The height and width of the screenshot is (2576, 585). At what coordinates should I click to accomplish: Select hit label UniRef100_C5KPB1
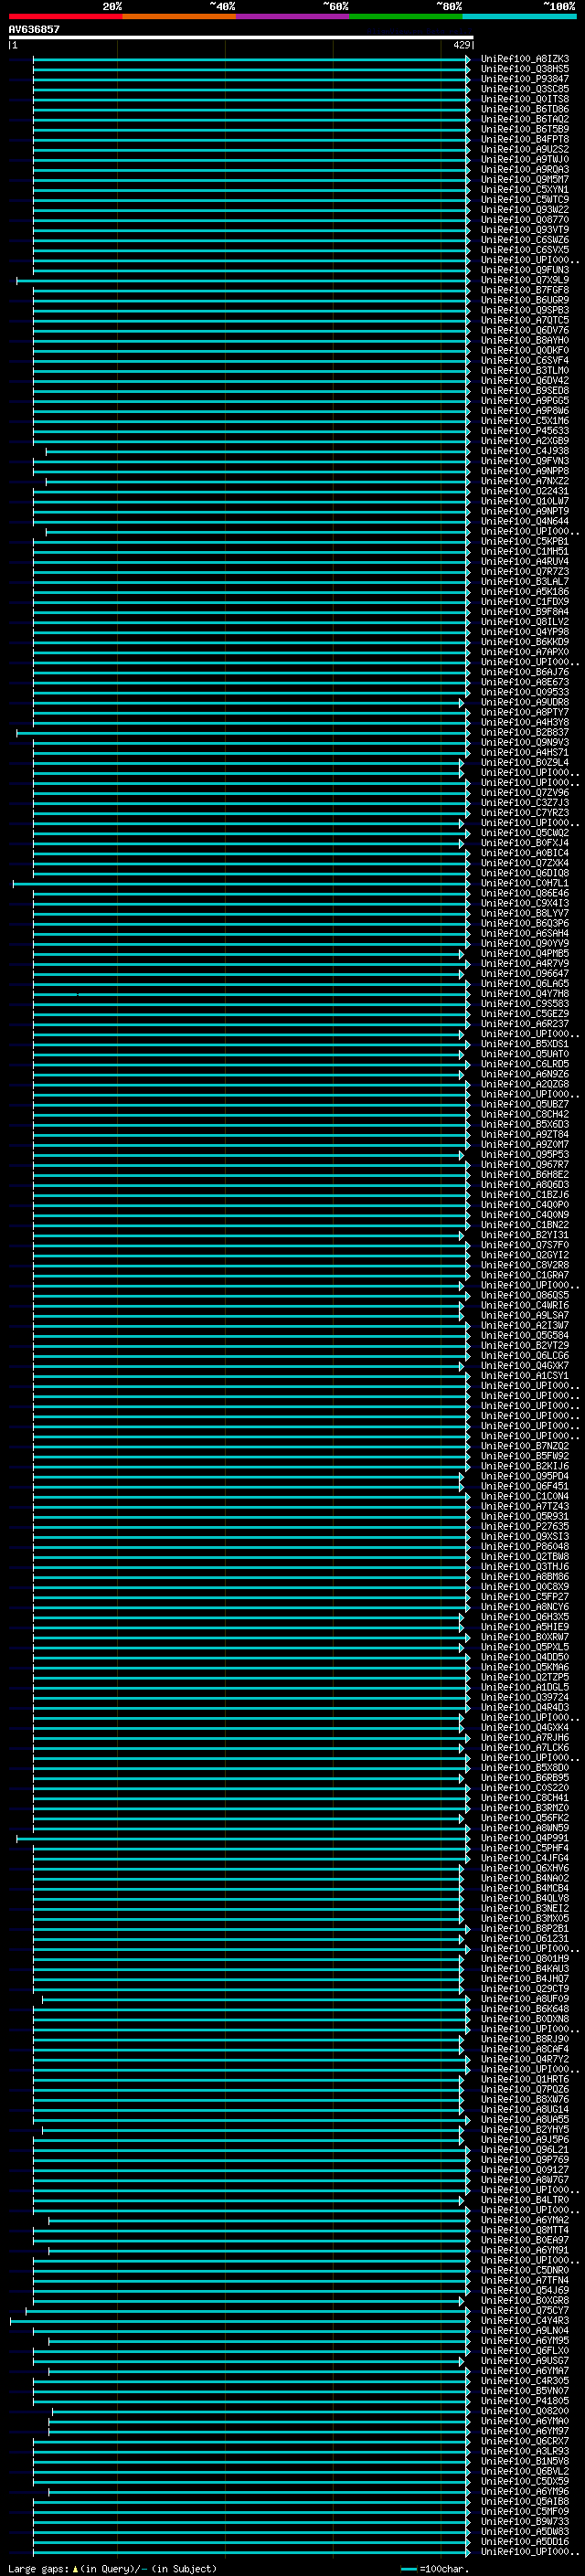pyautogui.click(x=525, y=542)
